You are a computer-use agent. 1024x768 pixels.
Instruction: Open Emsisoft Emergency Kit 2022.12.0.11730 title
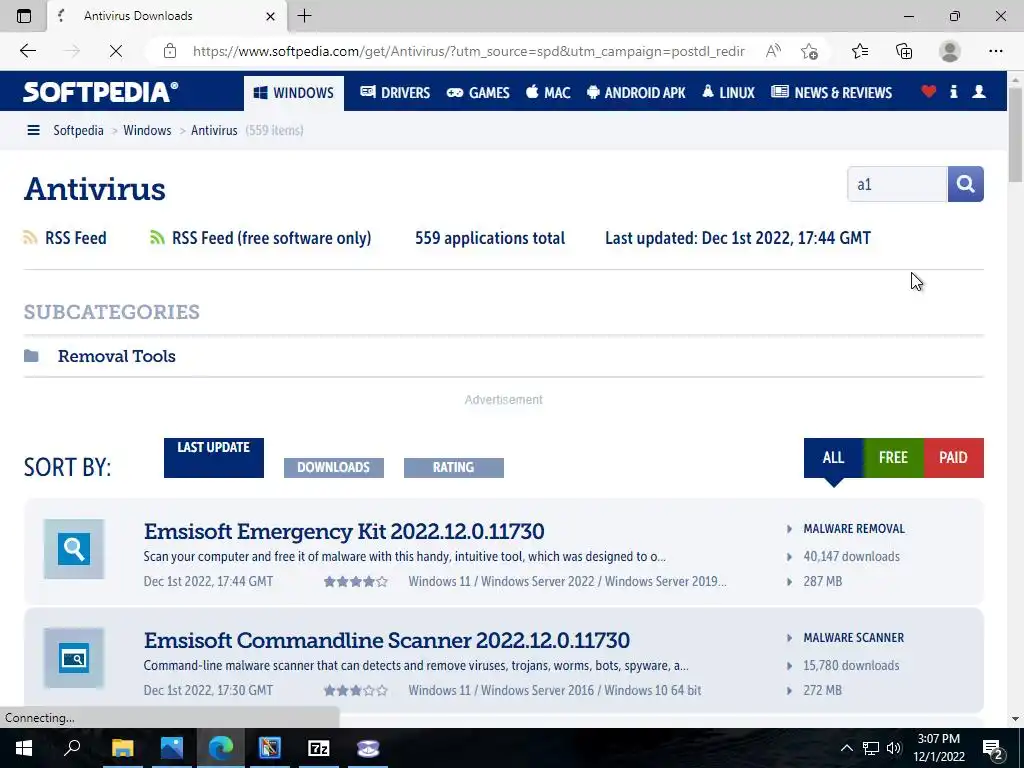point(344,531)
